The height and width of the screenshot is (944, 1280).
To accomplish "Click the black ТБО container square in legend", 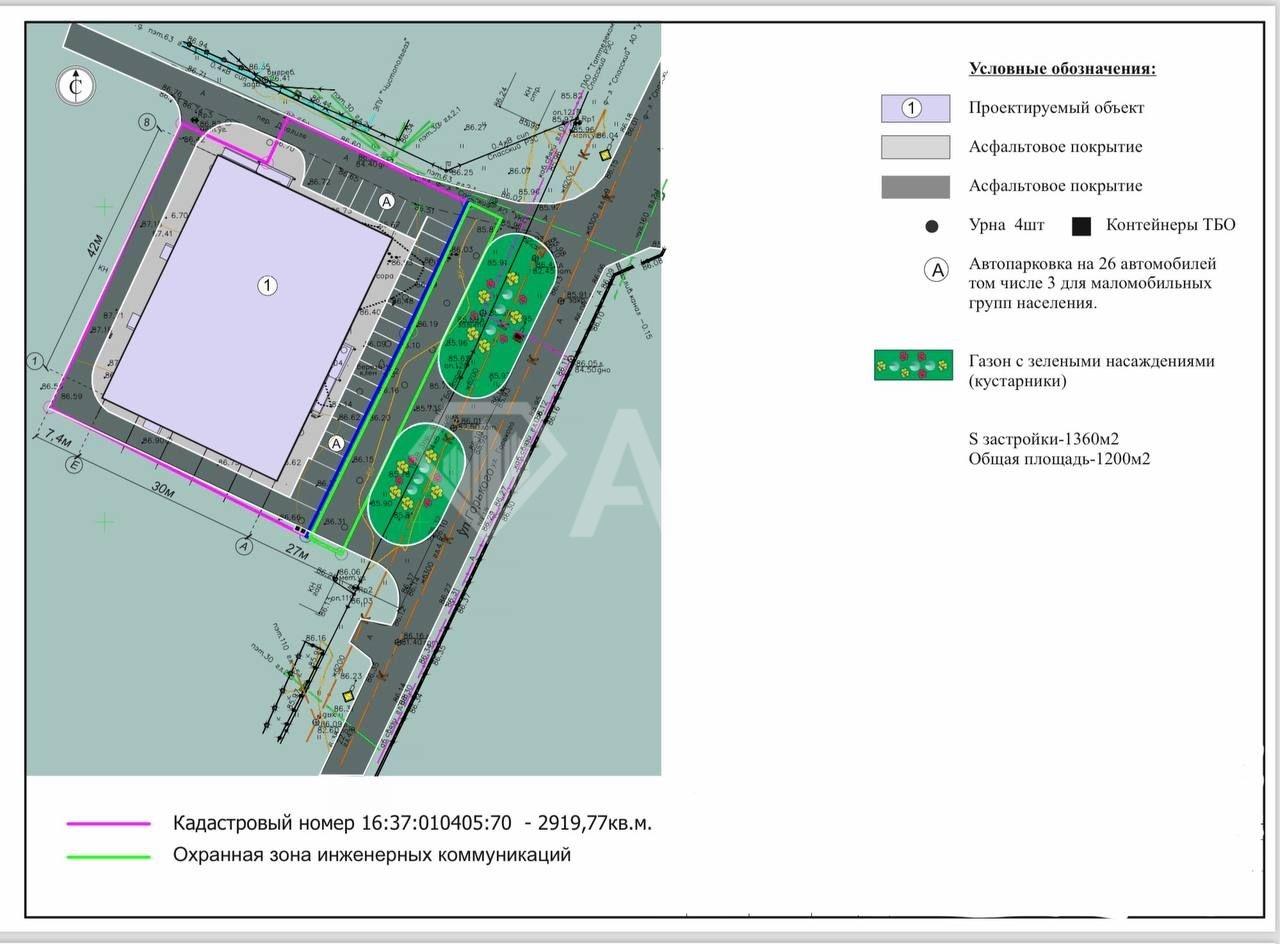I will click(1081, 226).
